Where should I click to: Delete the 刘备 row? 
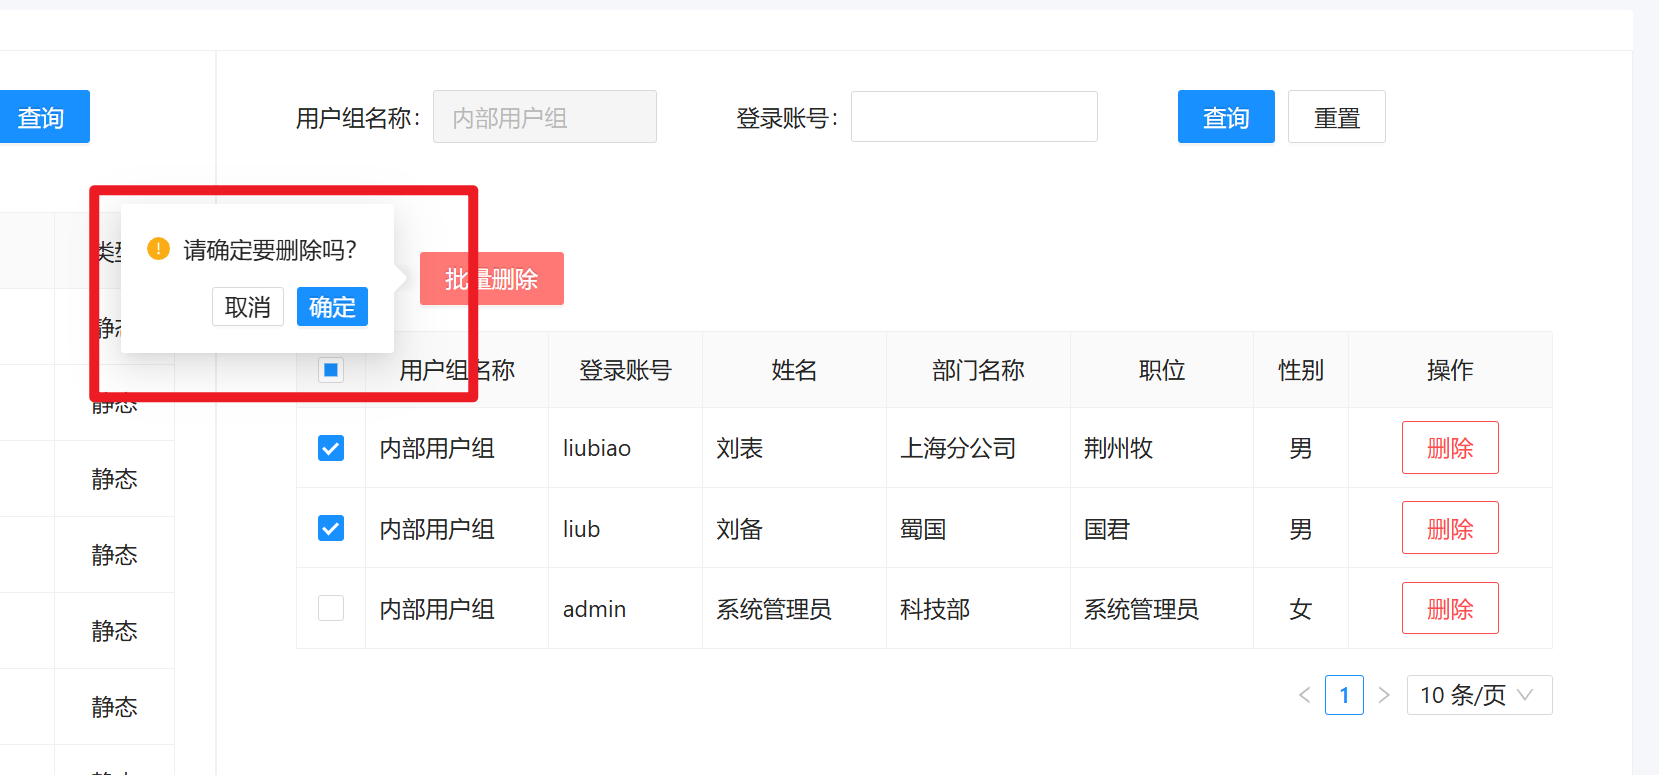(x=1449, y=528)
